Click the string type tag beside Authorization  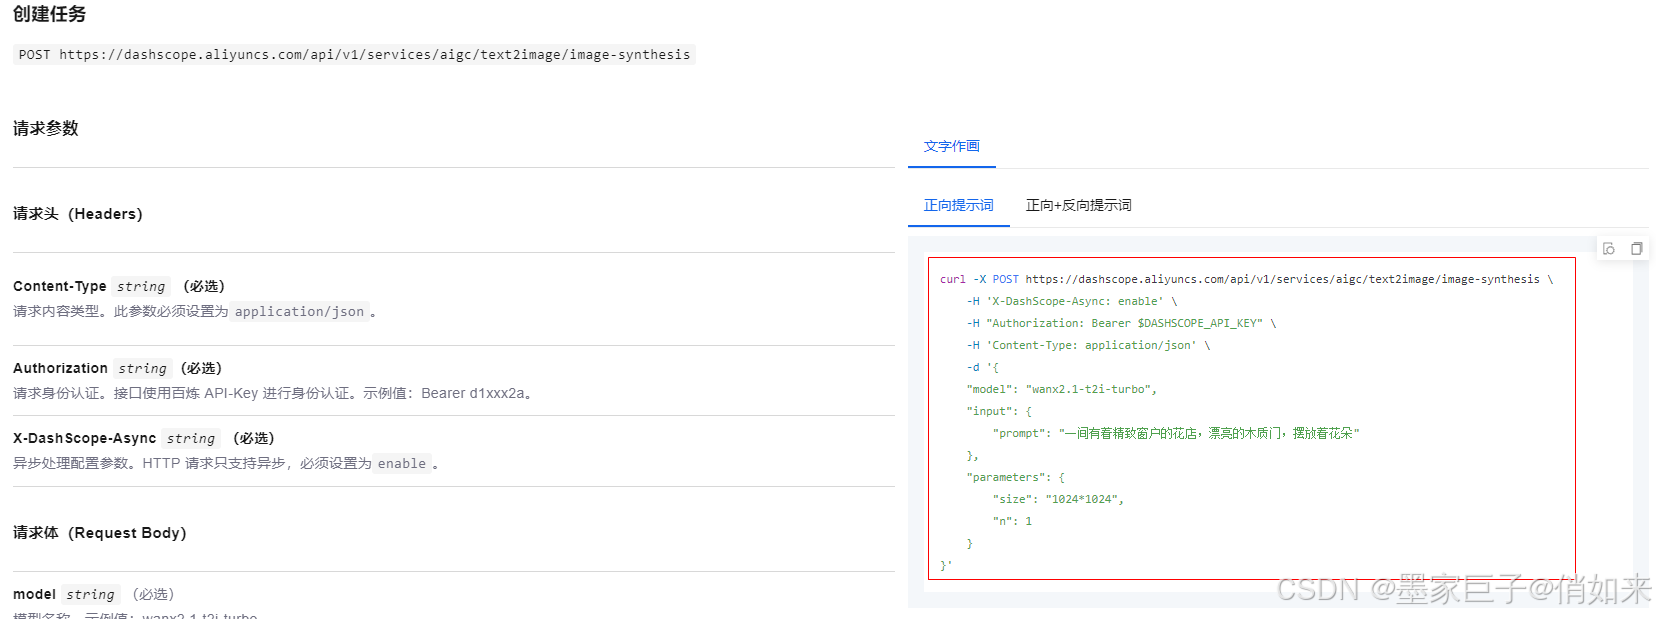pyautogui.click(x=142, y=369)
